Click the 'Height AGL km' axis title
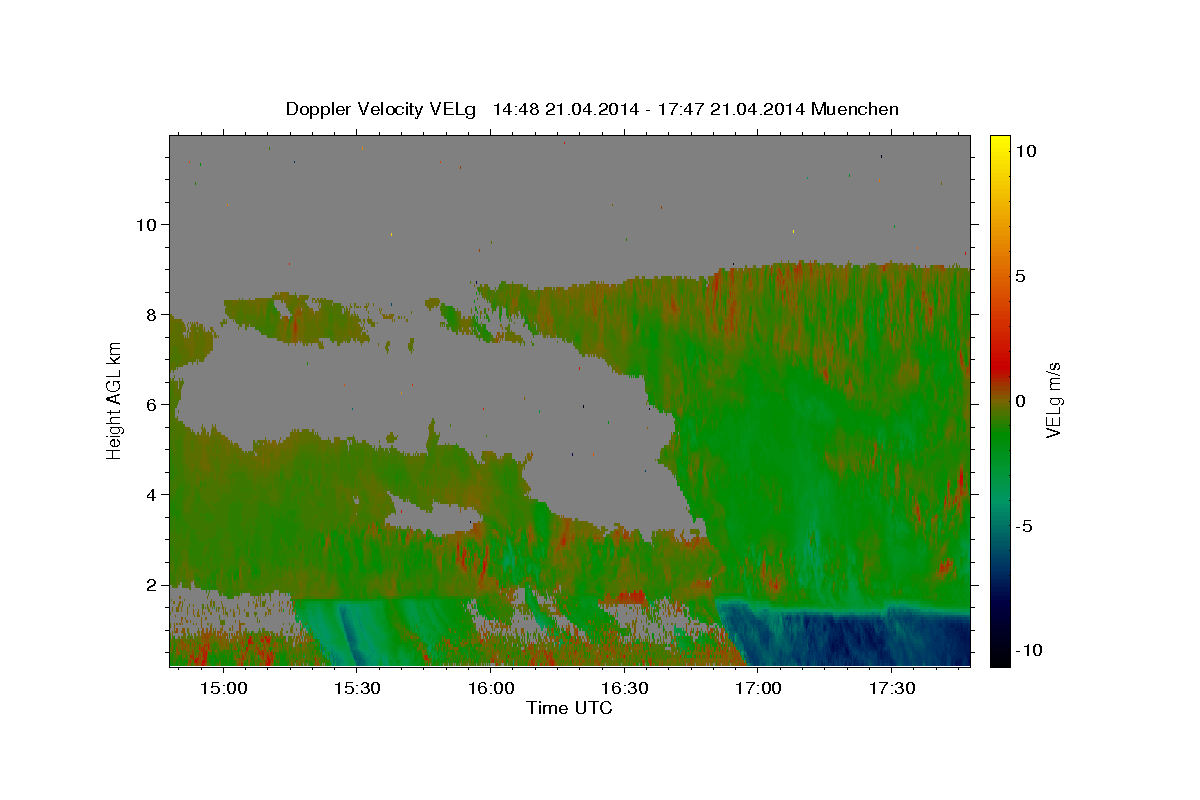Viewport: 1200px width, 800px height. pyautogui.click(x=114, y=399)
